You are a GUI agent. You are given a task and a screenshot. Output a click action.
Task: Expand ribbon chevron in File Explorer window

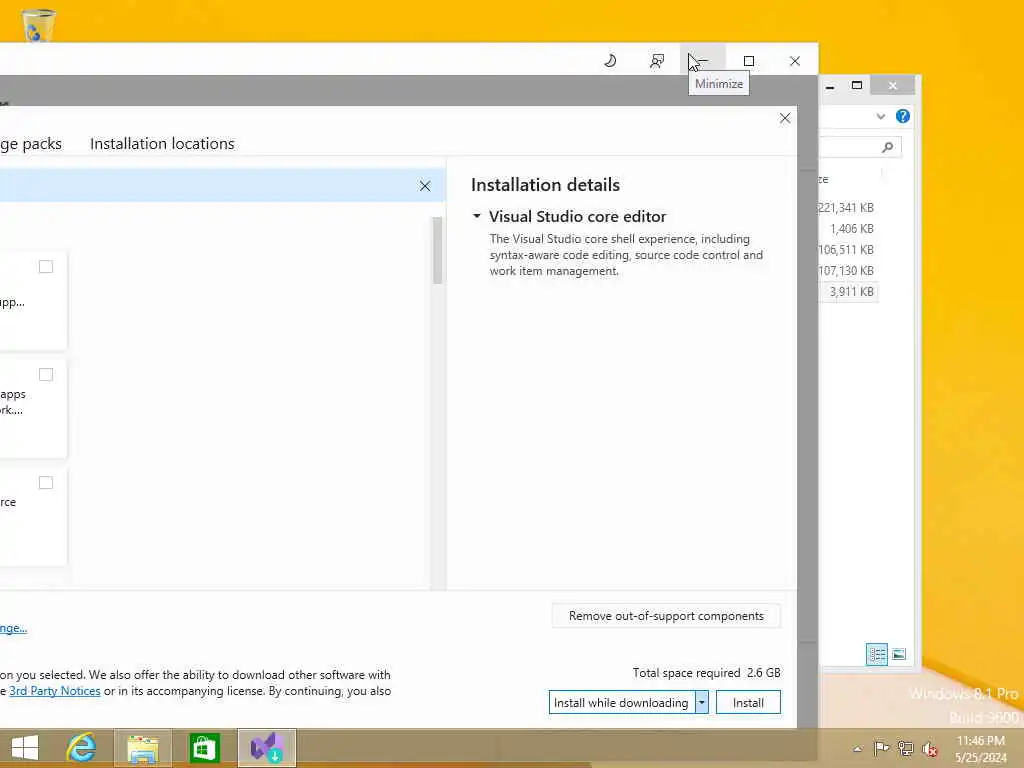(880, 116)
